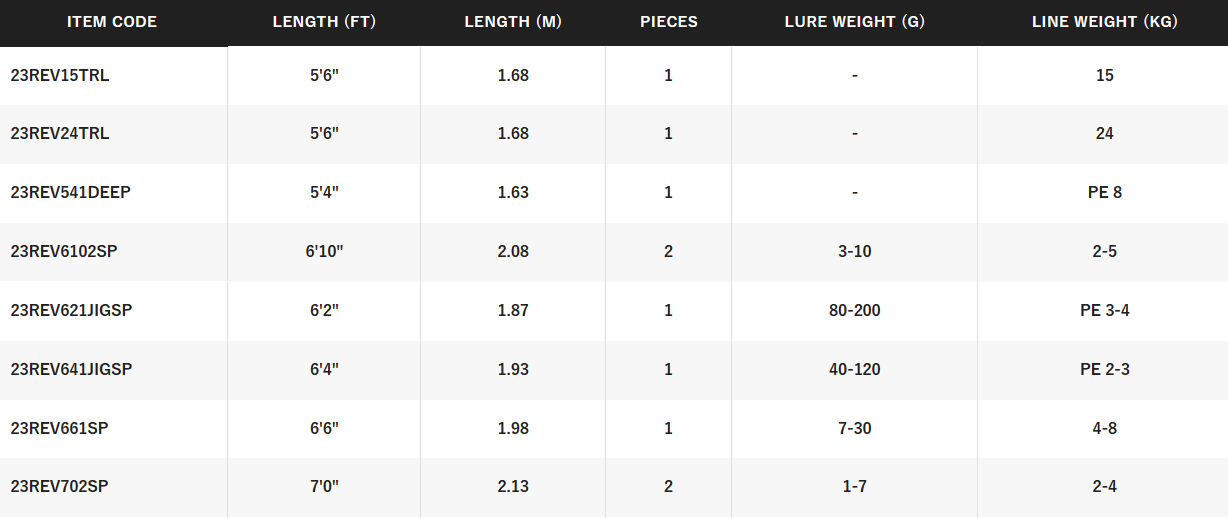Click the LENGTH (FT) column header

pos(324,22)
